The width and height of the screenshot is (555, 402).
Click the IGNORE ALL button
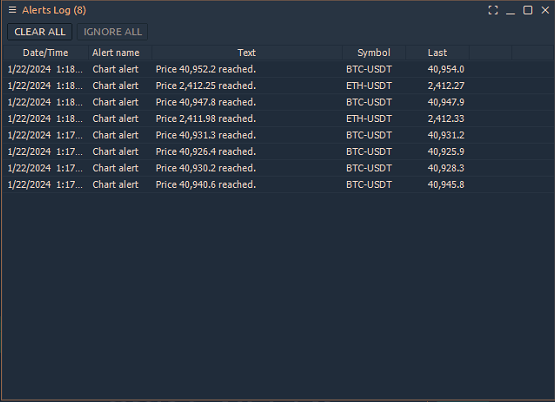point(113,32)
